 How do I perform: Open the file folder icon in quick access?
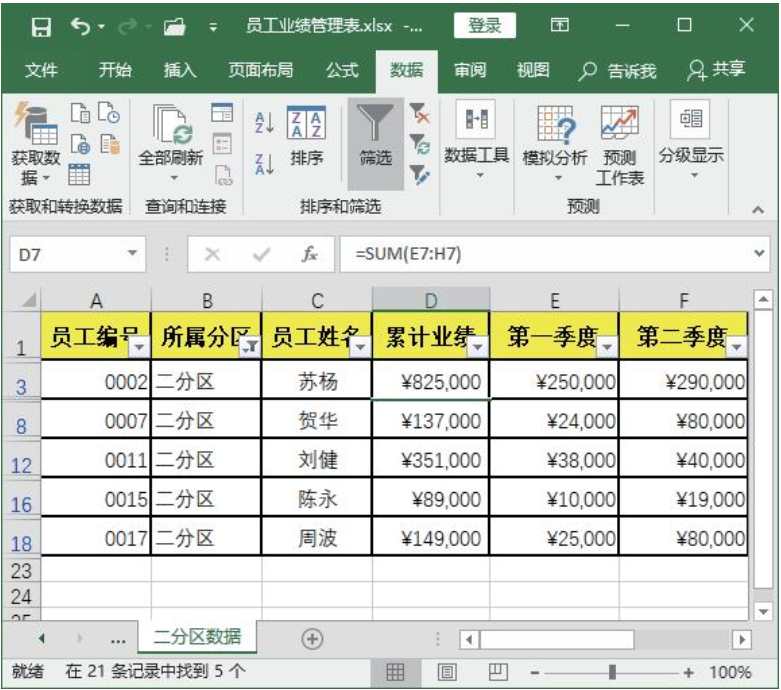(x=174, y=26)
